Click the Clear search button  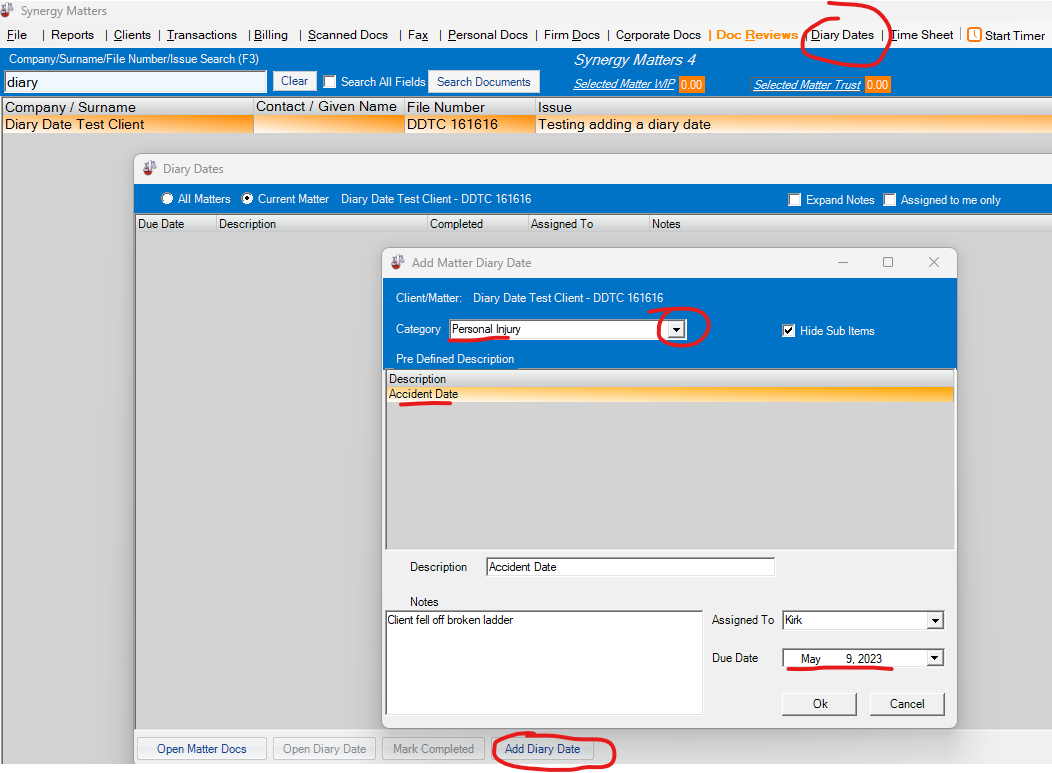tap(294, 81)
